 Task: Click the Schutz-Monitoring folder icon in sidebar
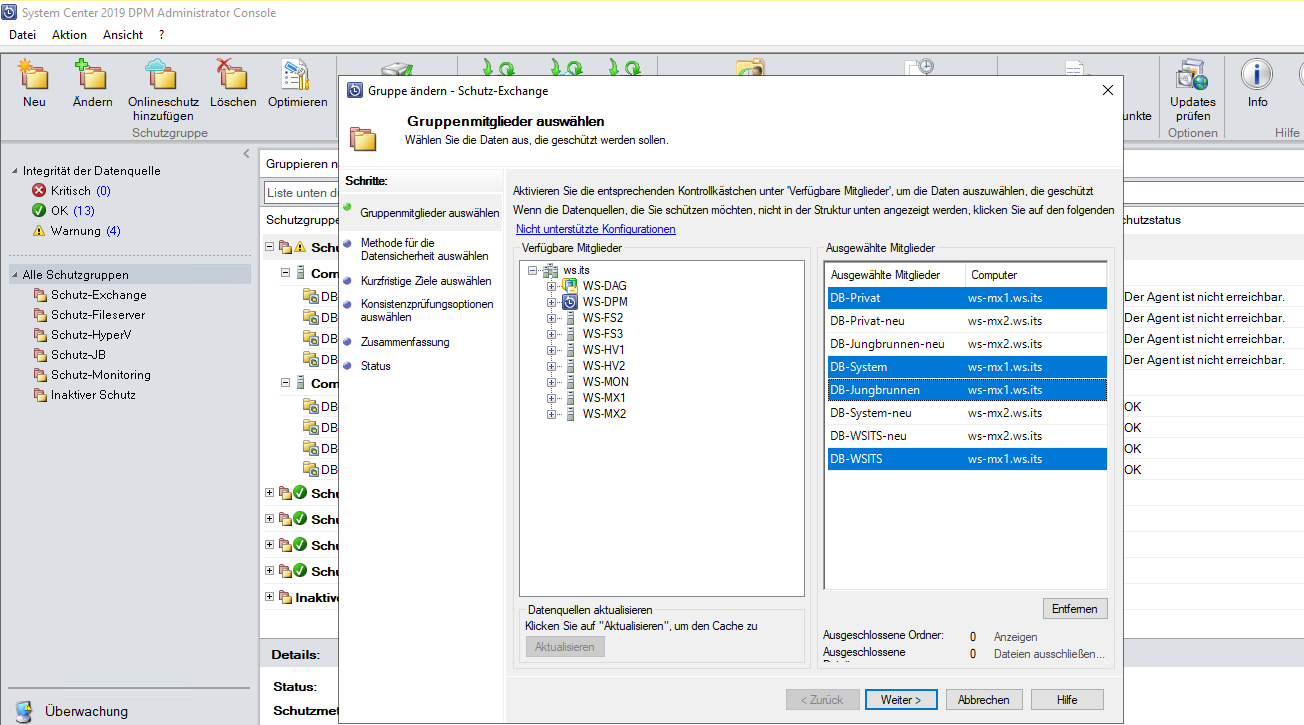pos(40,375)
